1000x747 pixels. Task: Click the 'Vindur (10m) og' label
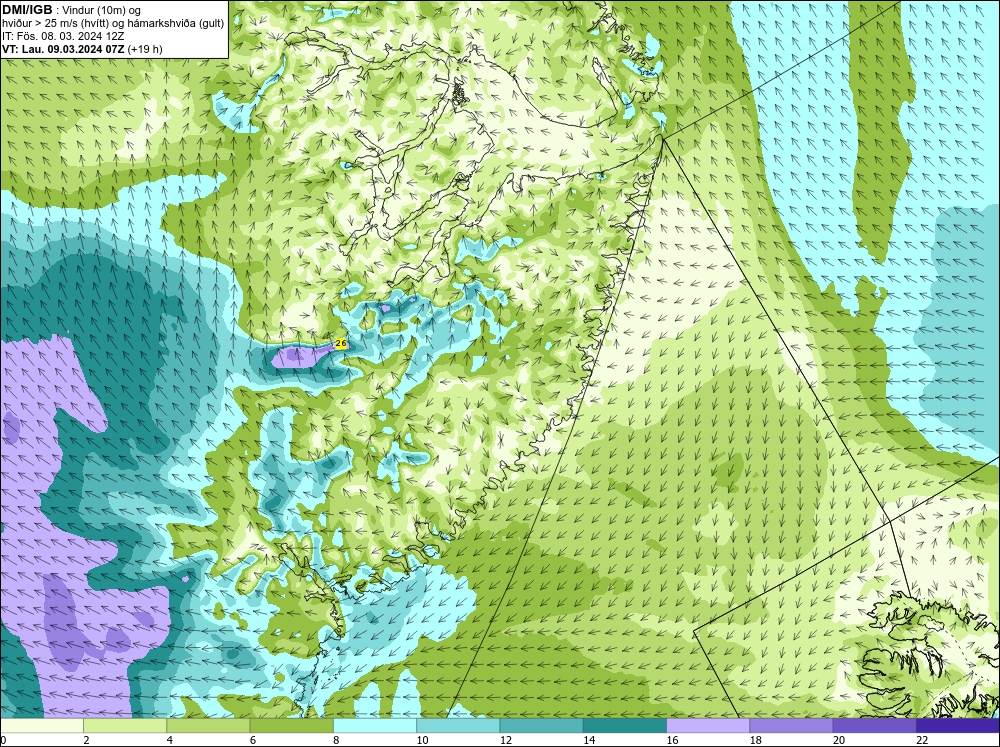(x=103, y=11)
